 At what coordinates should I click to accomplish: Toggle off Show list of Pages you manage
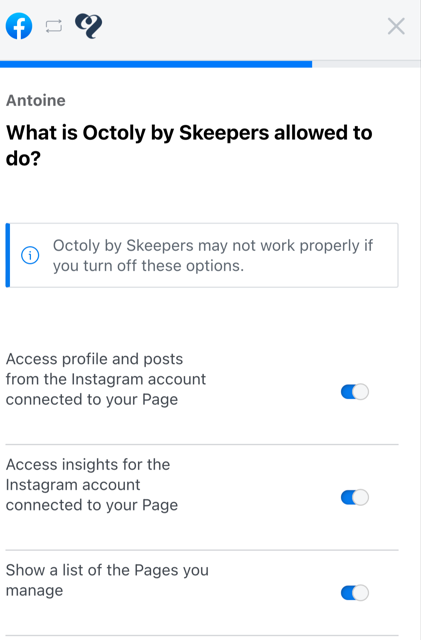(x=355, y=593)
